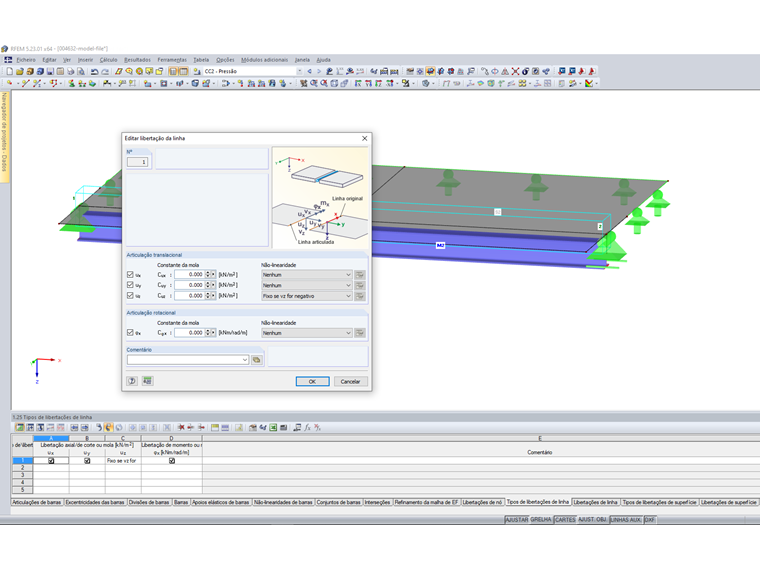
Task: Toggle CARTES in status bar
Action: click(x=565, y=520)
